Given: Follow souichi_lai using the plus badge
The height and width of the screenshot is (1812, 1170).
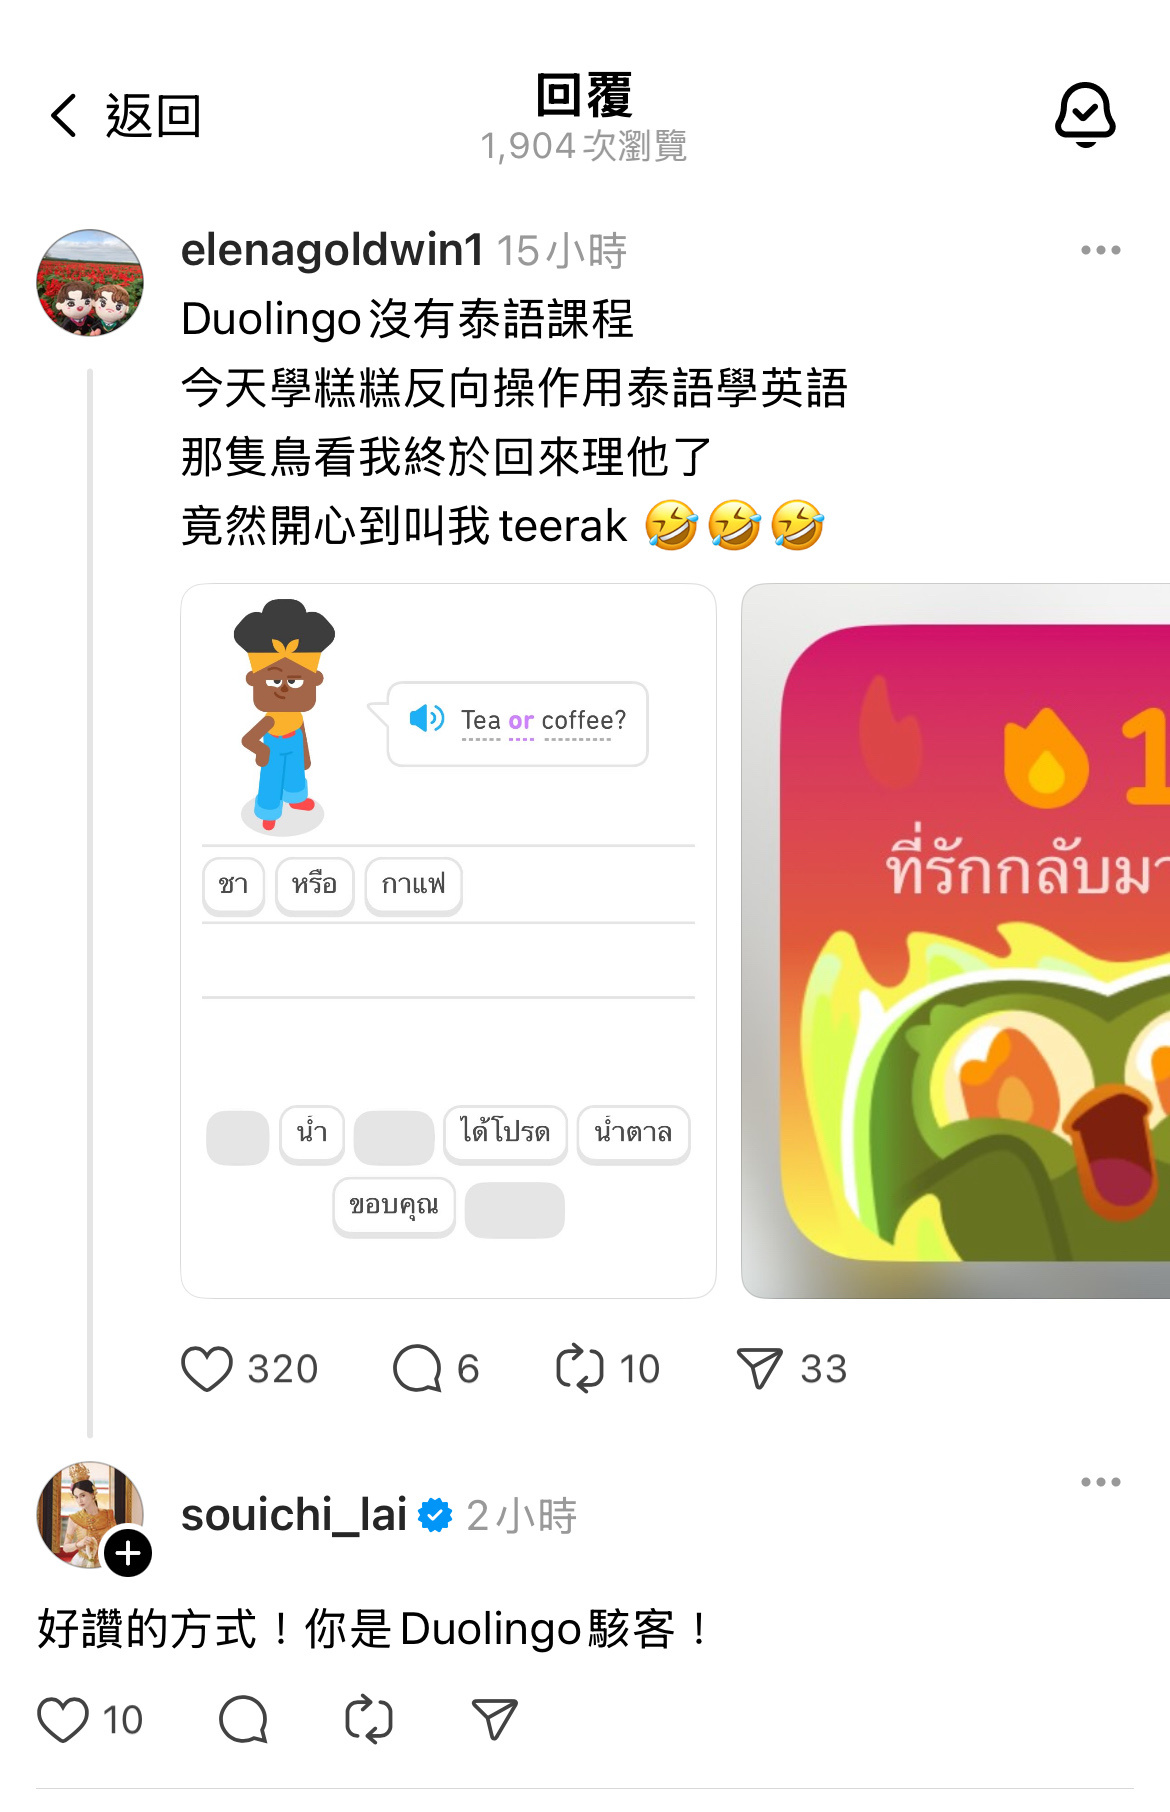Looking at the screenshot, I should click(128, 1553).
